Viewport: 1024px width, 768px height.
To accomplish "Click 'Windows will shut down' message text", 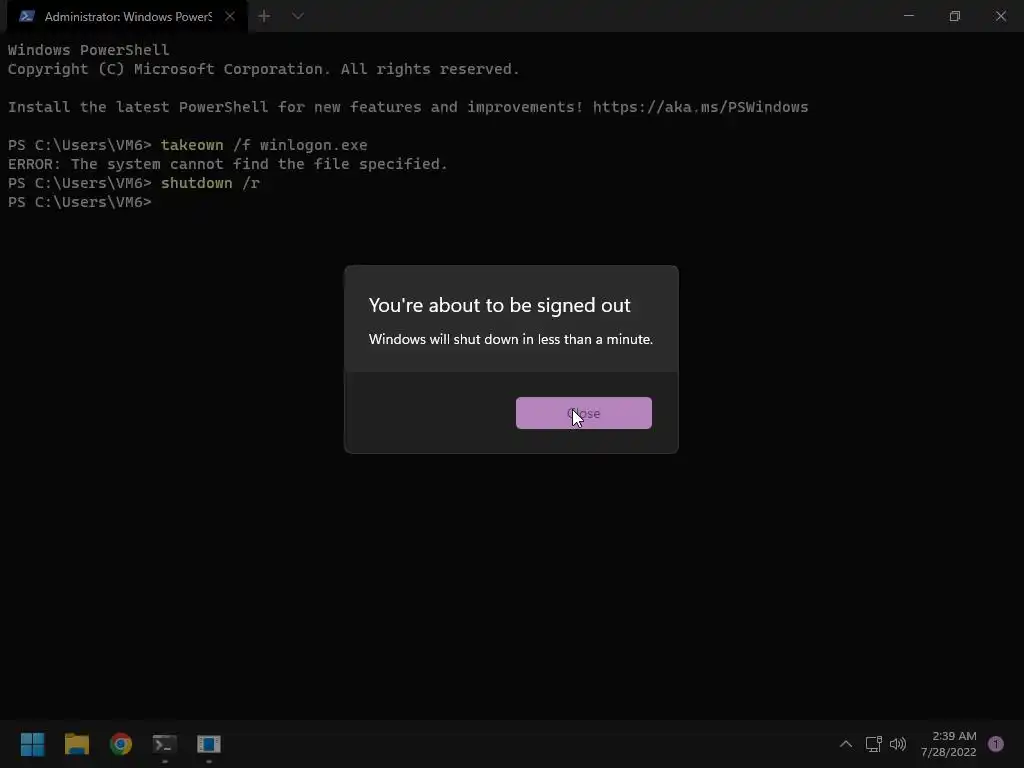I will (511, 339).
